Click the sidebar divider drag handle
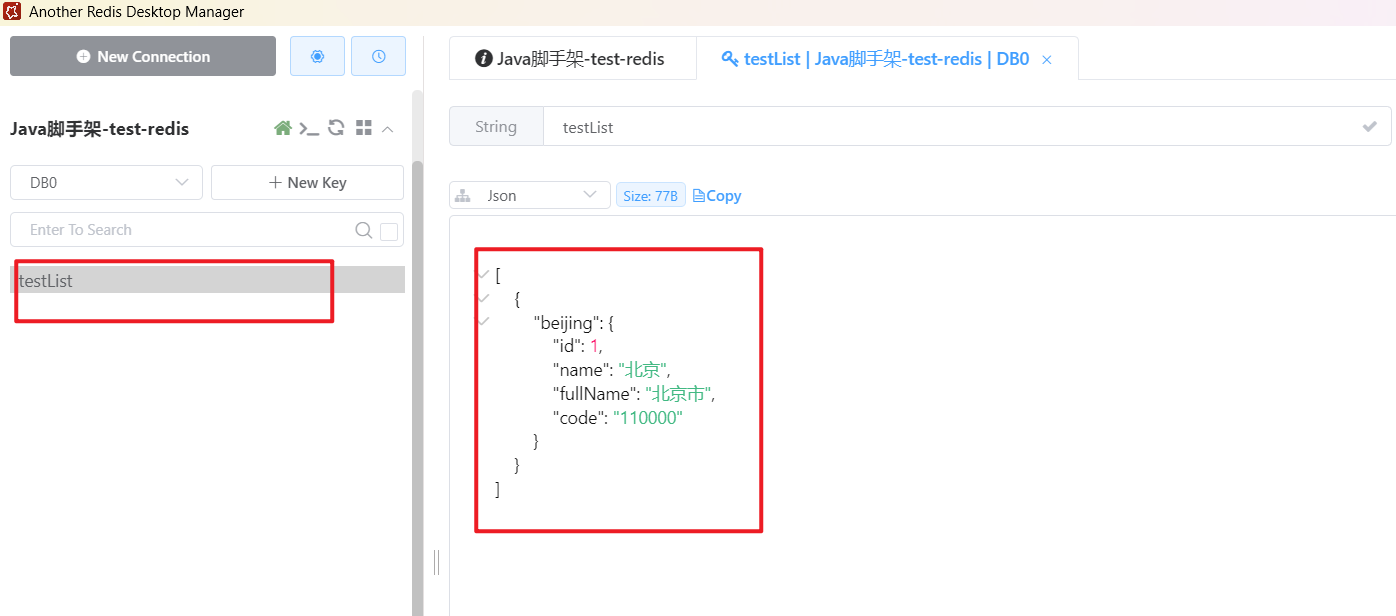 [x=436, y=562]
